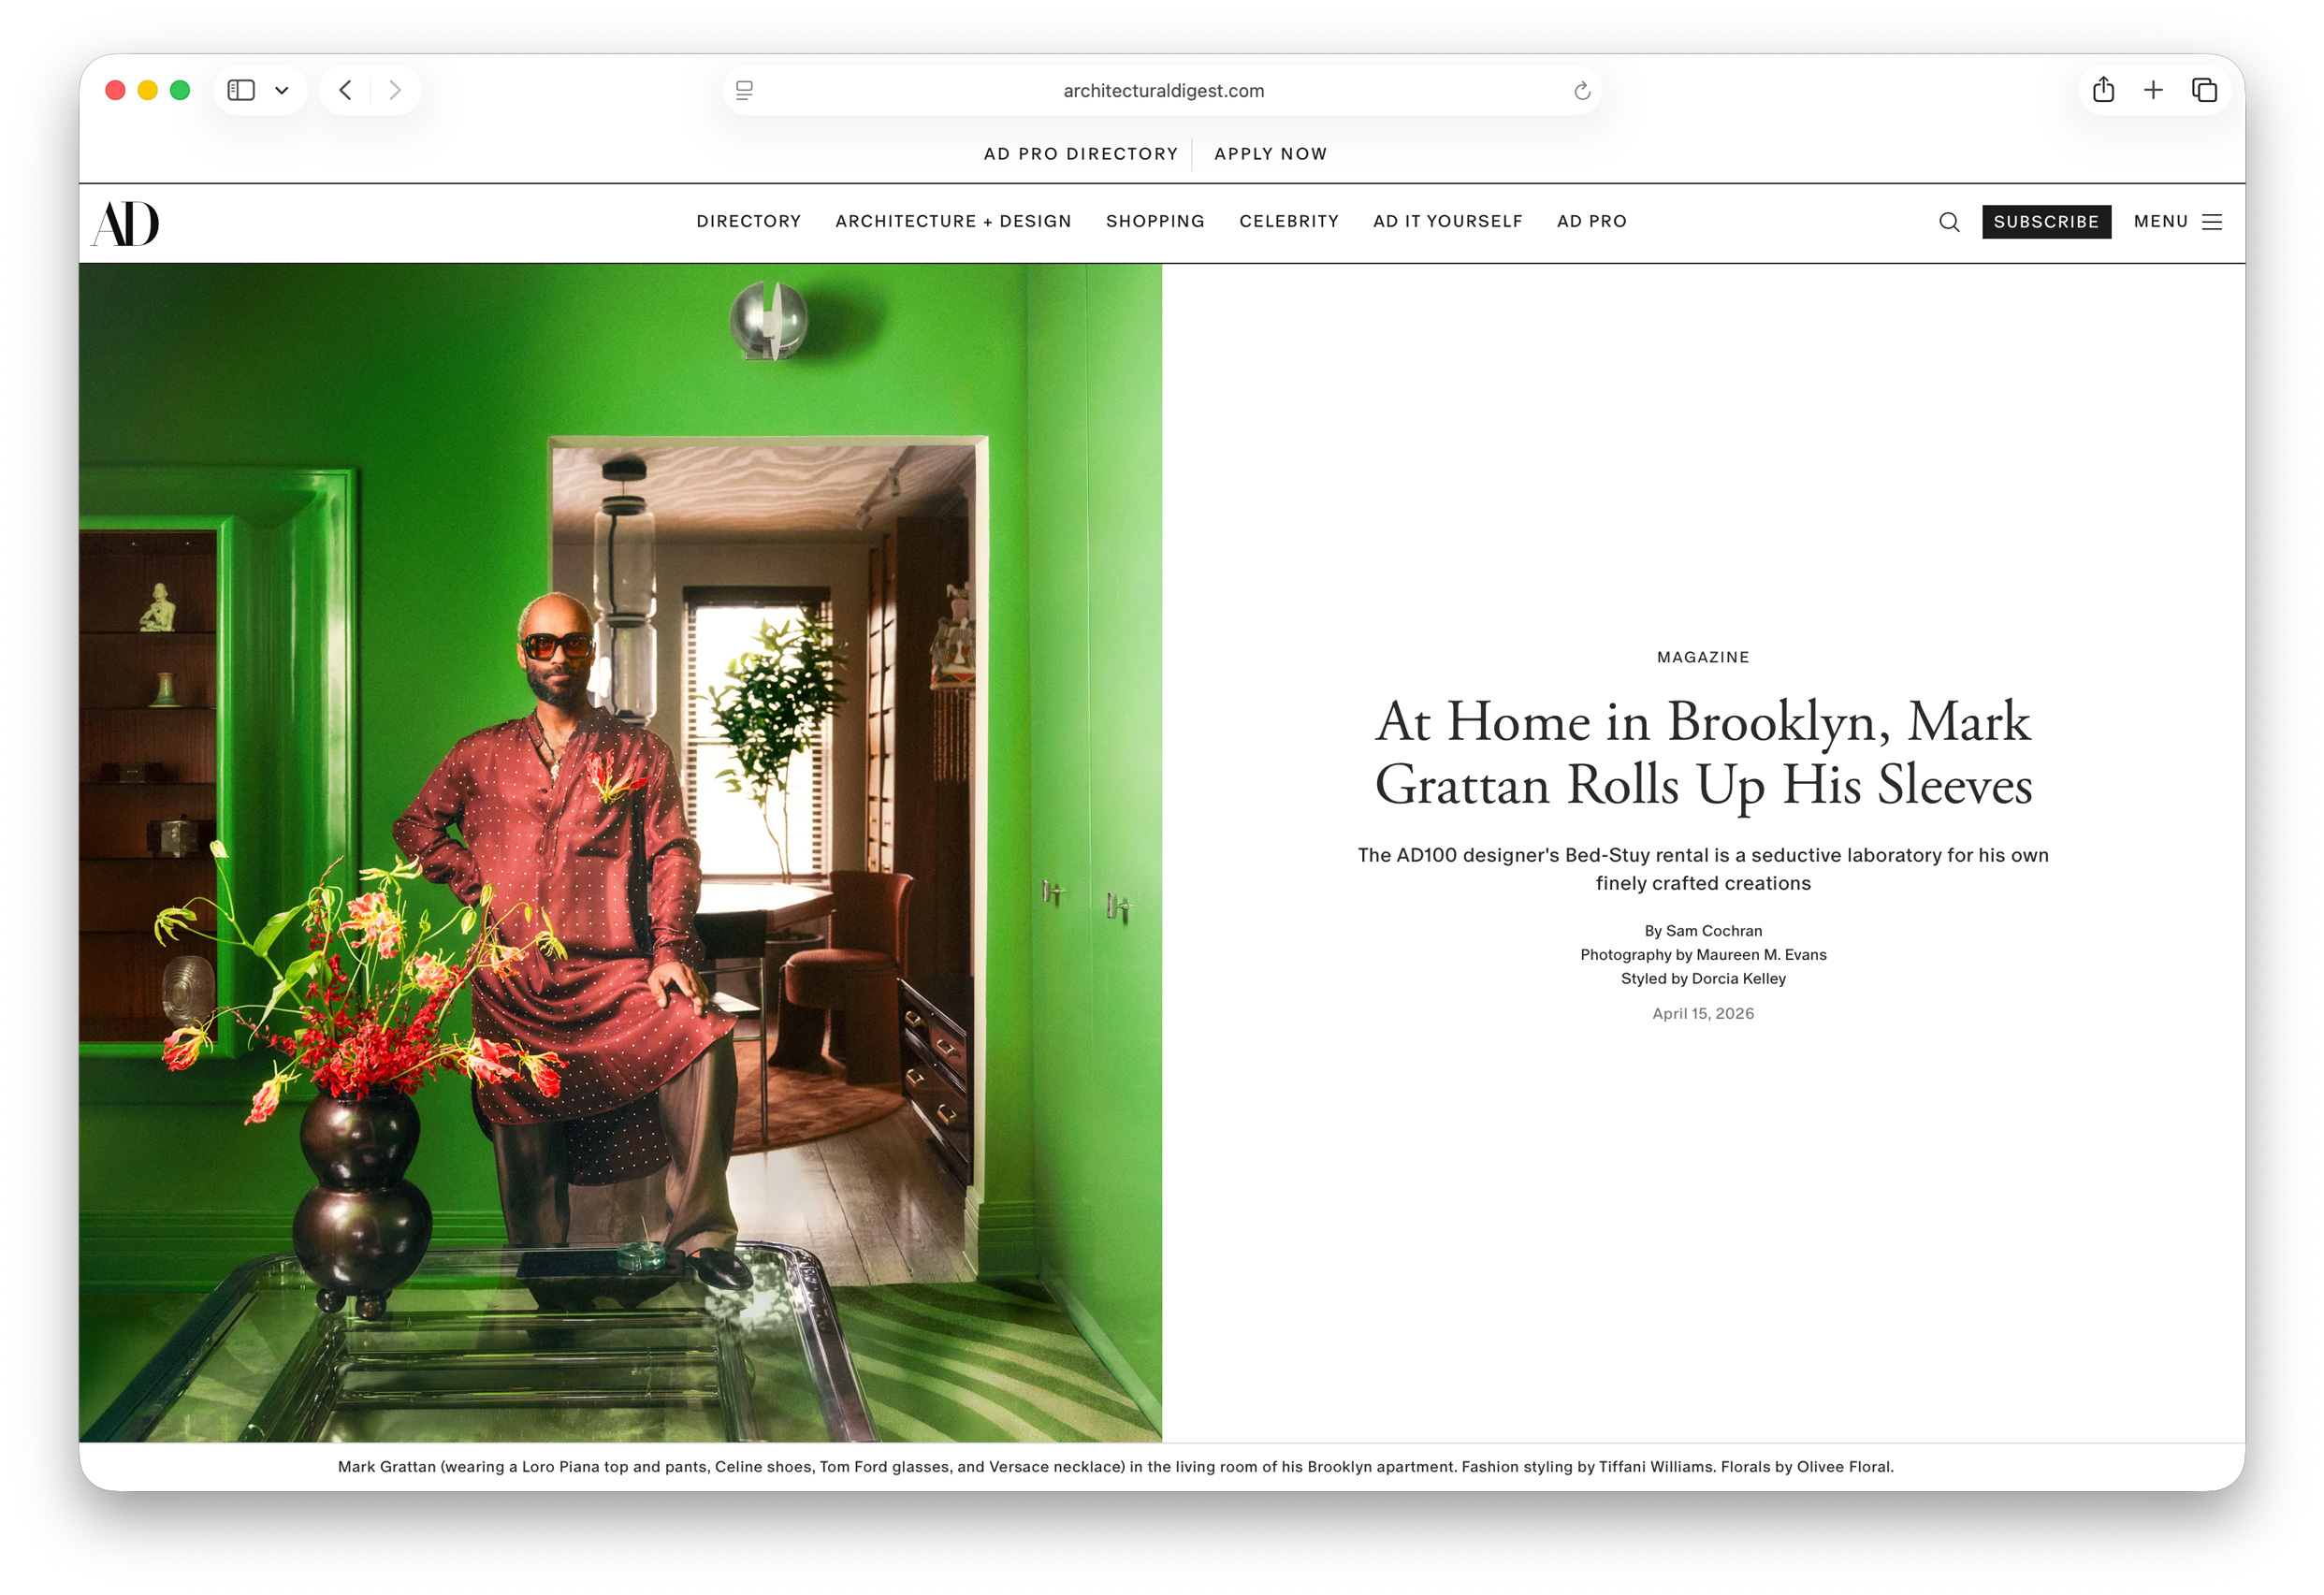Click the address bar to edit the URL
Screen dimensions: 2324x1595
[x=1163, y=90]
